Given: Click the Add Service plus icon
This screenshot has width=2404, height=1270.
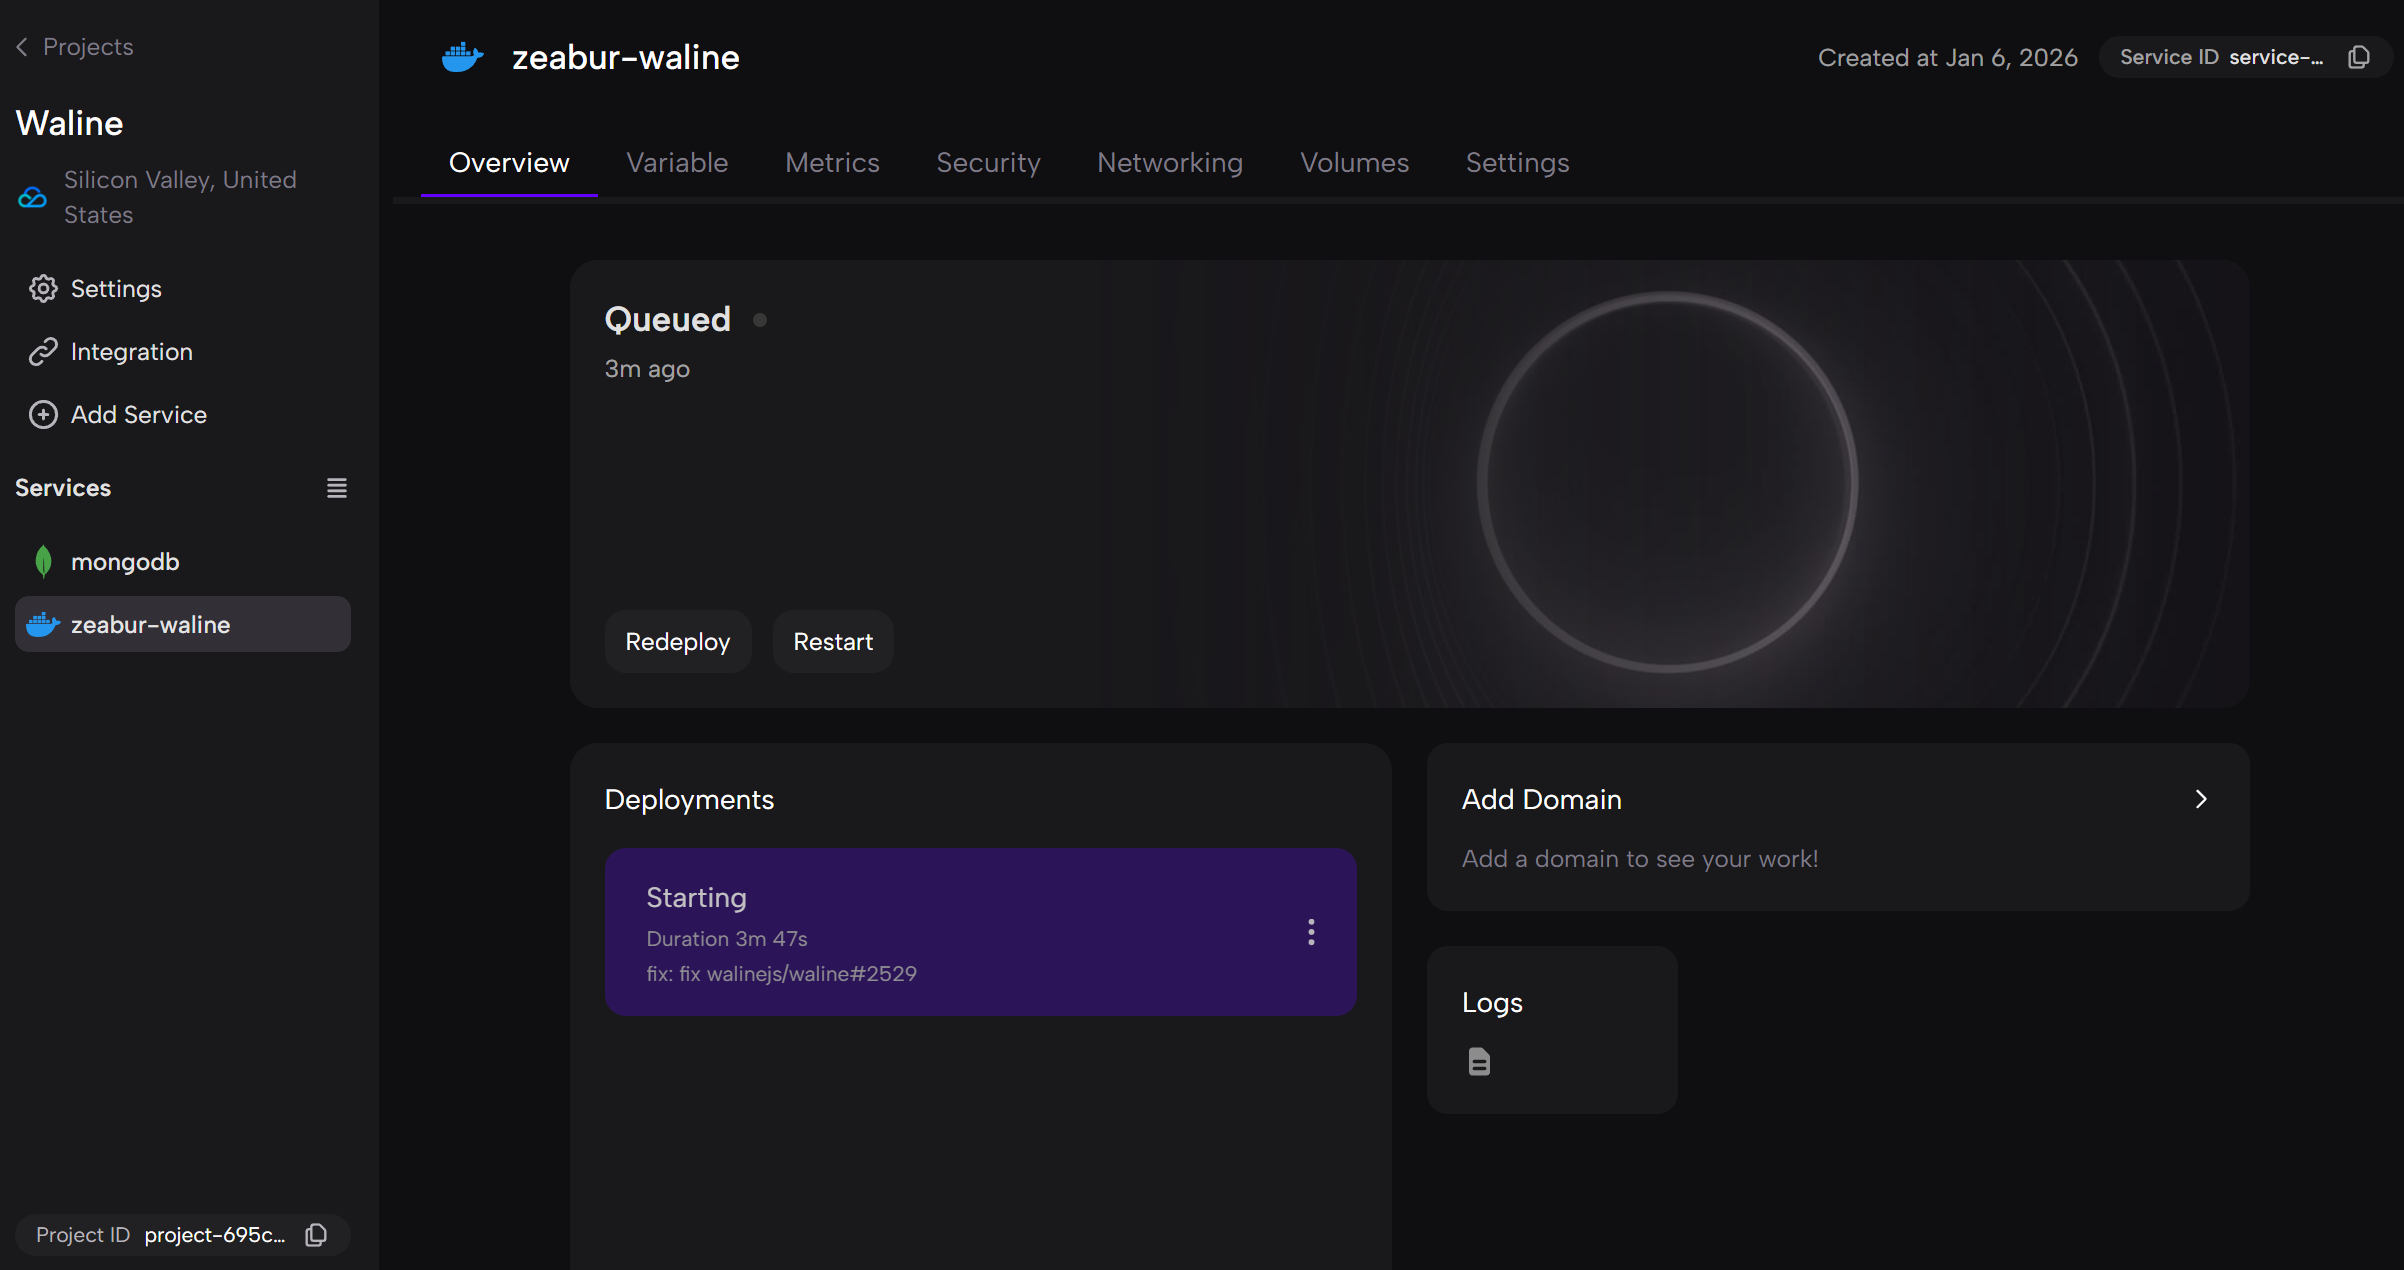Looking at the screenshot, I should point(43,415).
